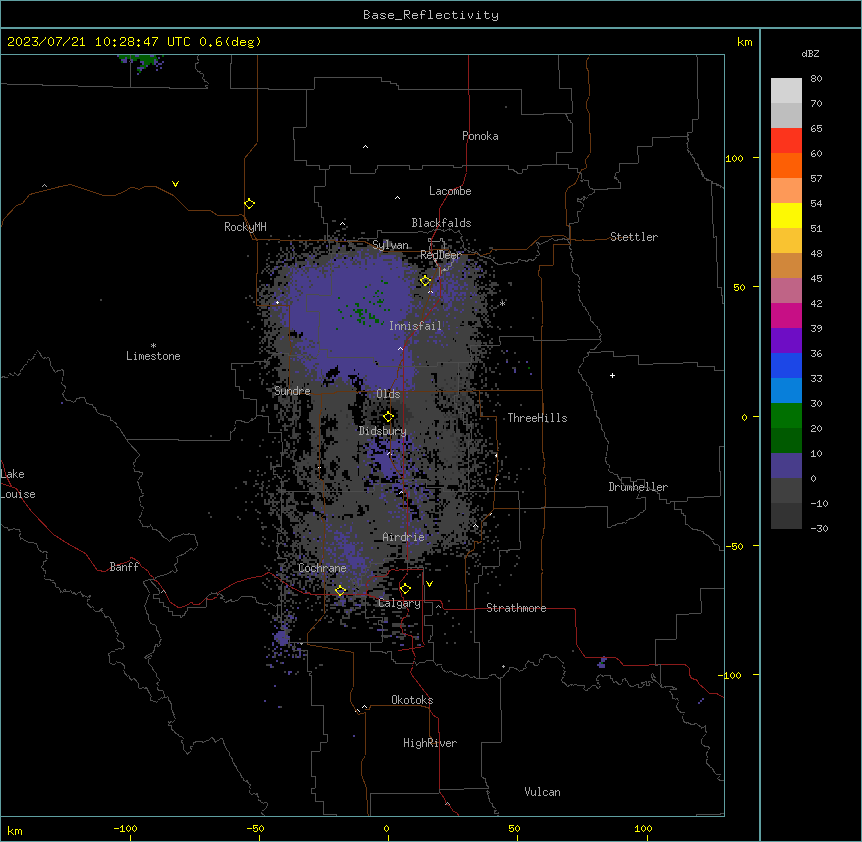The height and width of the screenshot is (842, 862).
Task: Select the orange 57-60 dBZ swatch
Action: click(786, 165)
